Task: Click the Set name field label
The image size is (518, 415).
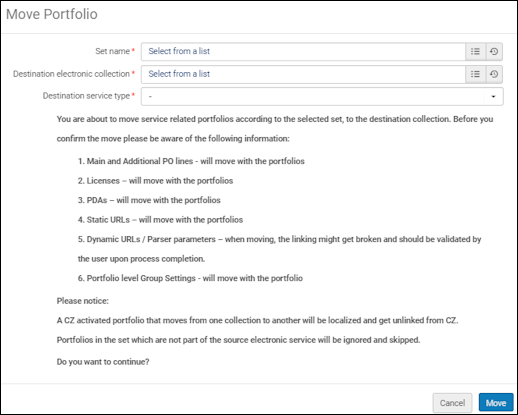Action: 113,51
